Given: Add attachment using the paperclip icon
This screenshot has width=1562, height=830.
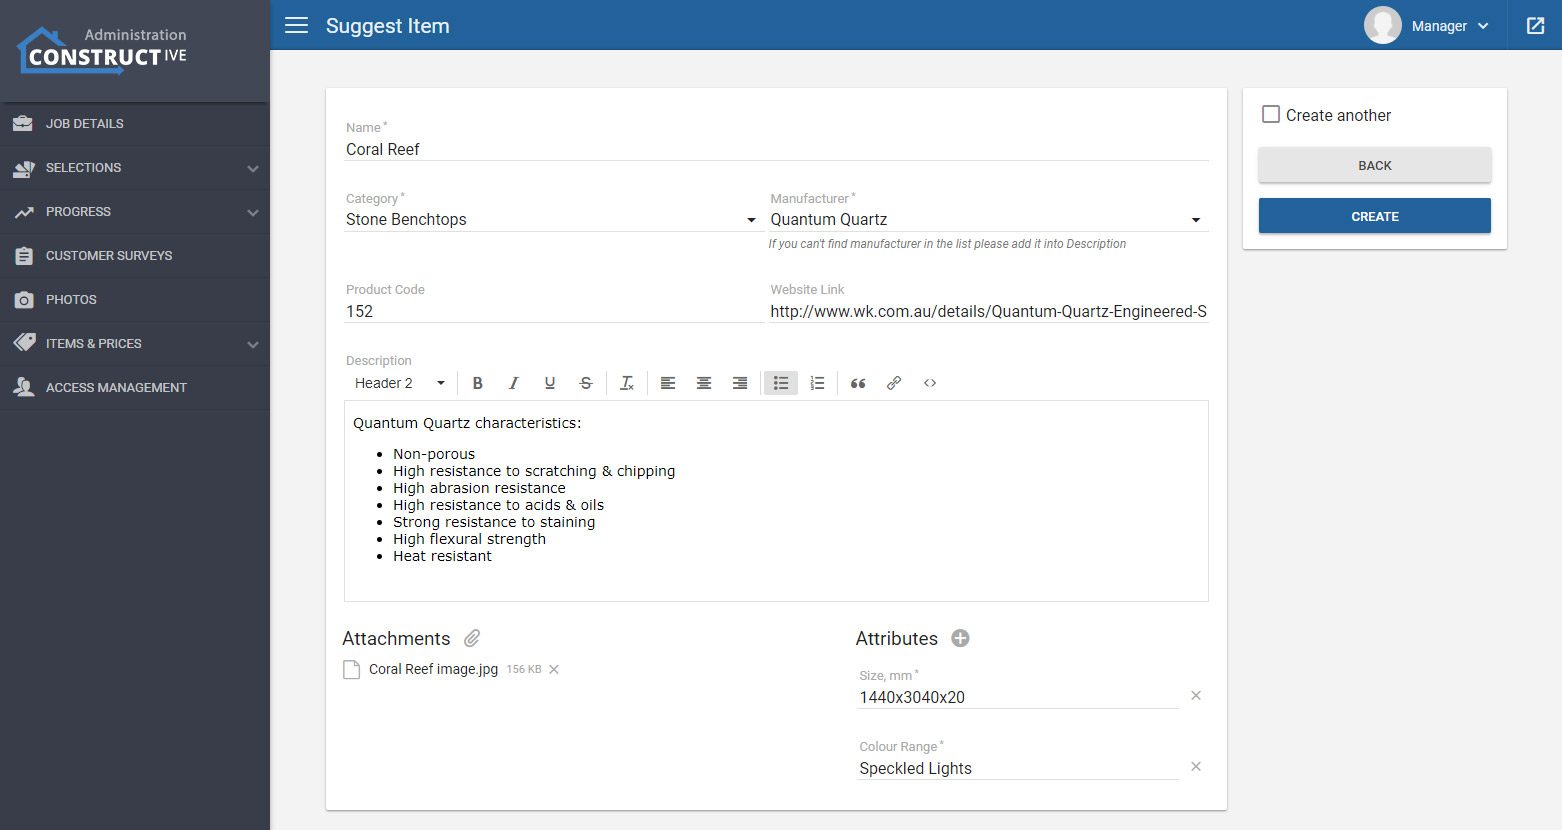Looking at the screenshot, I should [472, 638].
